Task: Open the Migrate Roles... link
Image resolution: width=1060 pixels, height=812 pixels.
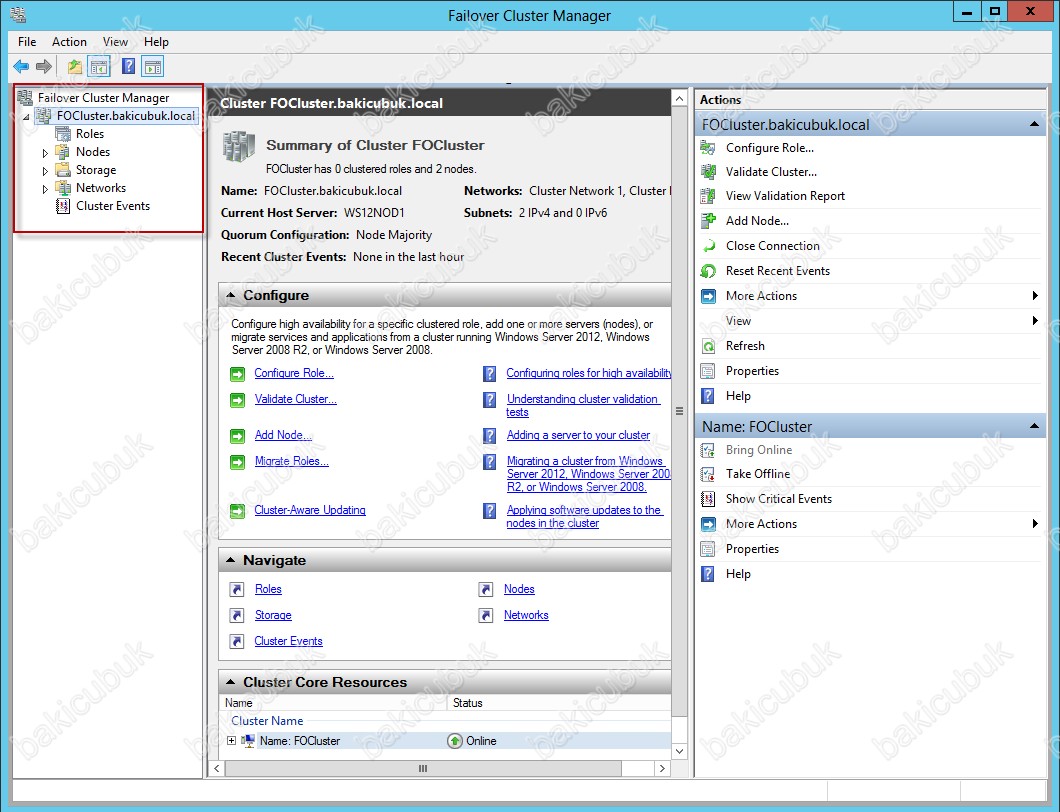Action: click(291, 461)
